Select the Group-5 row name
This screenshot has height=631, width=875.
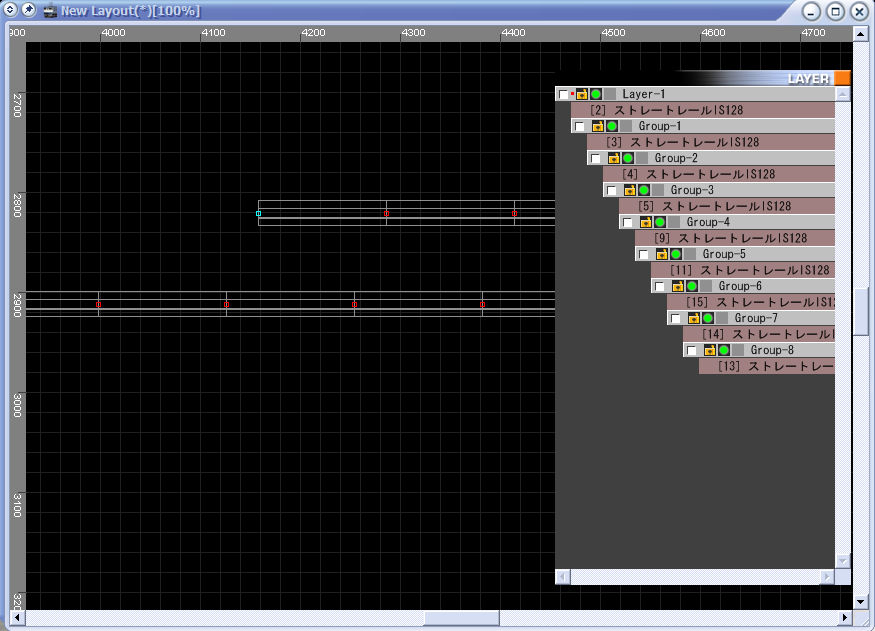[724, 254]
